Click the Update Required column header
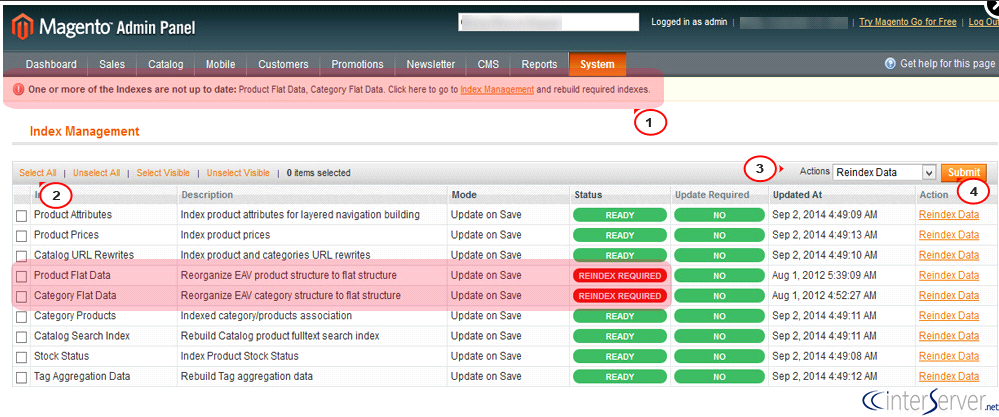This screenshot has height=417, width=999. point(712,195)
